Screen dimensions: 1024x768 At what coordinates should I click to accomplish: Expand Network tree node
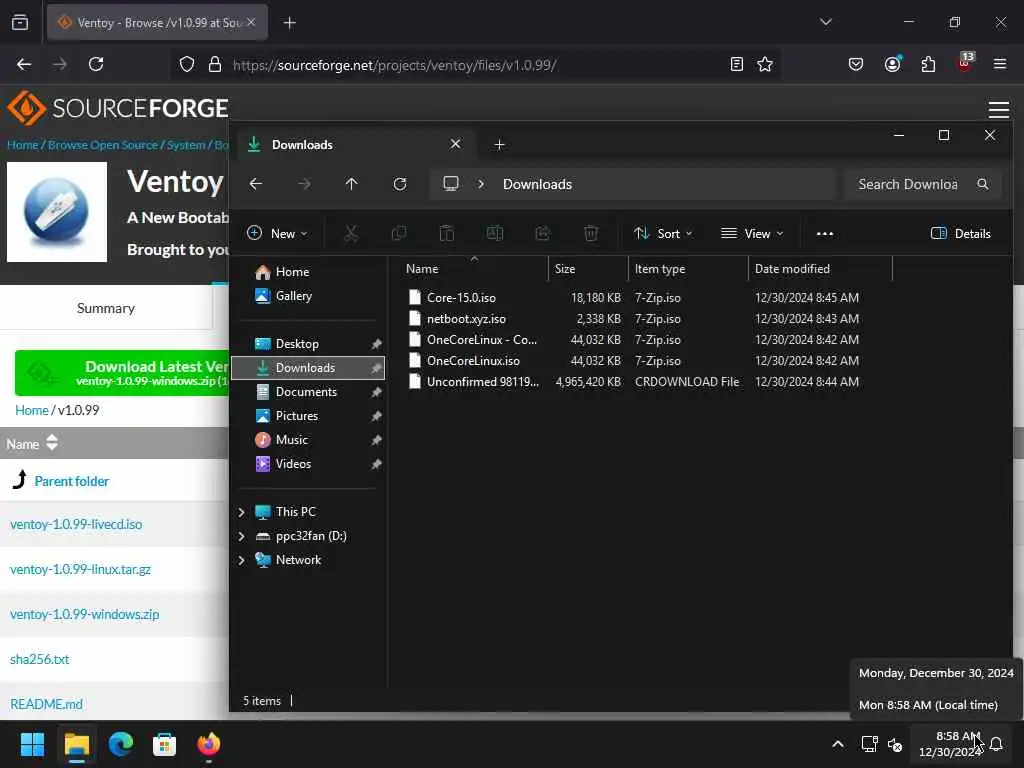tap(242, 560)
